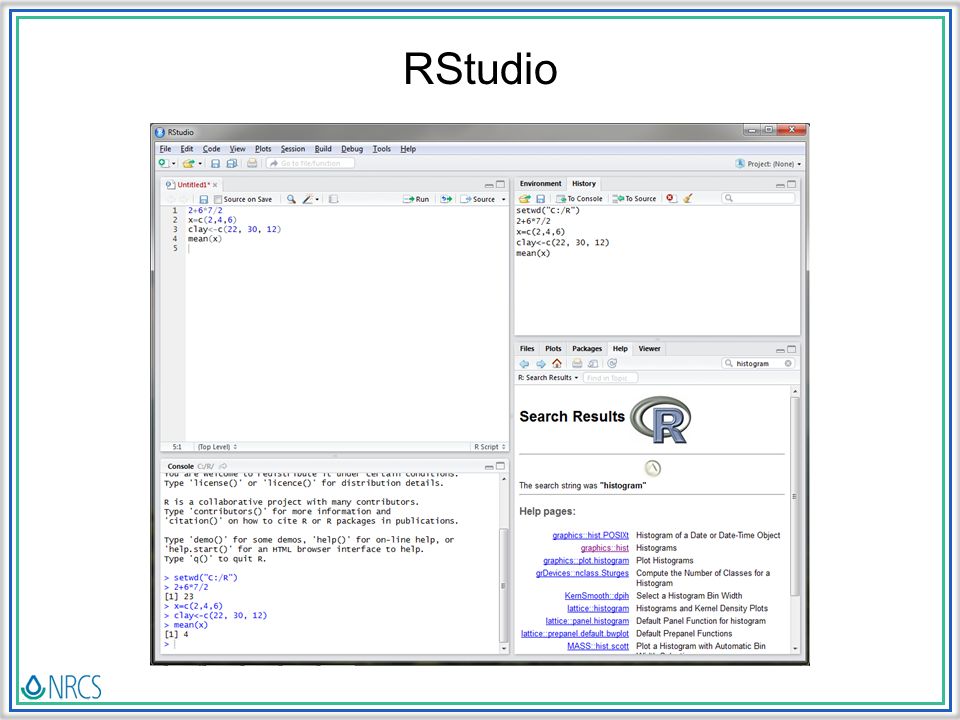Click the History search field

click(758, 198)
